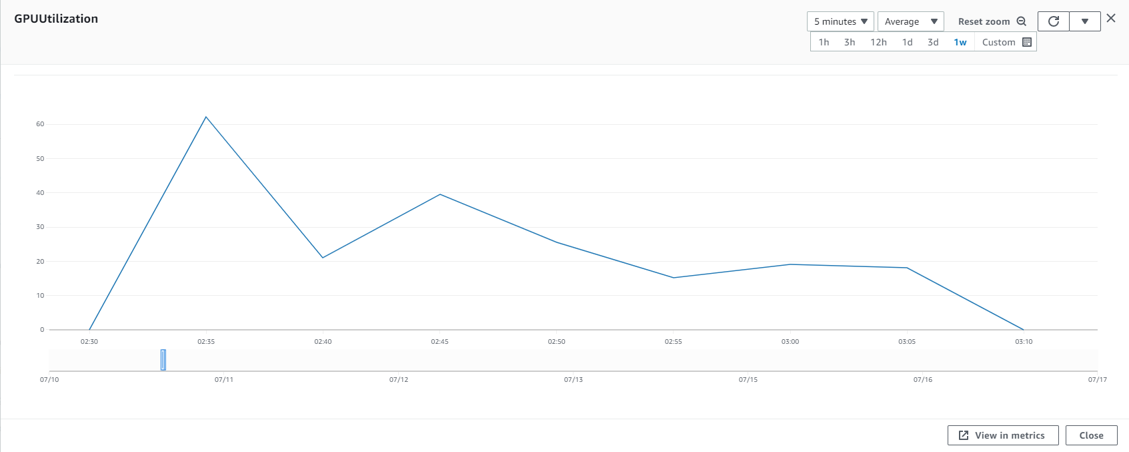Choose the 3d time range
The image size is (1129, 452).
tap(933, 42)
